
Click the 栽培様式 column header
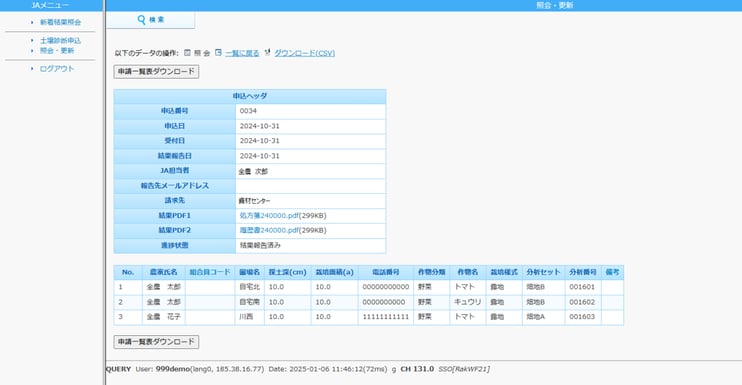click(x=504, y=272)
